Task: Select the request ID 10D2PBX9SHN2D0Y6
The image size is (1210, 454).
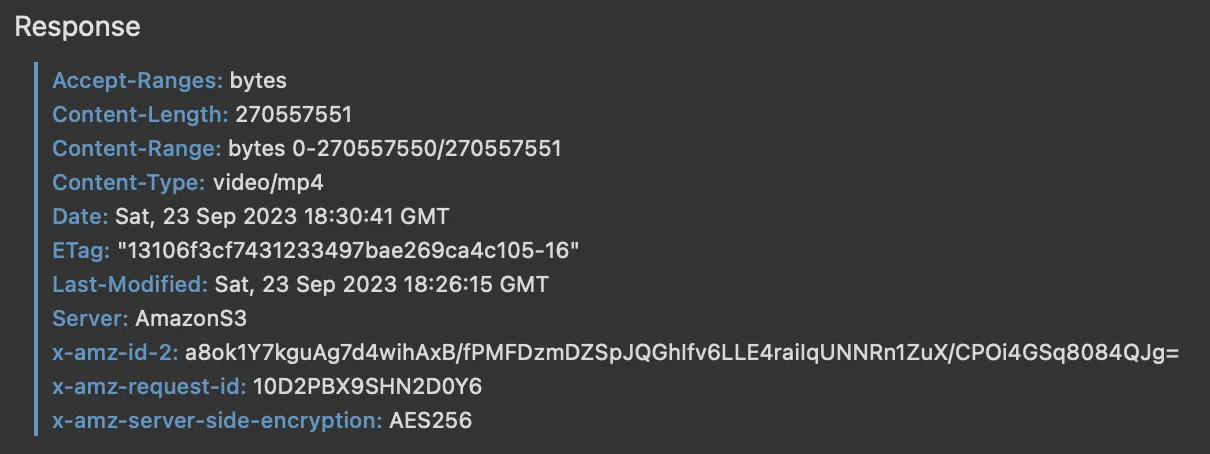Action: click(x=368, y=386)
